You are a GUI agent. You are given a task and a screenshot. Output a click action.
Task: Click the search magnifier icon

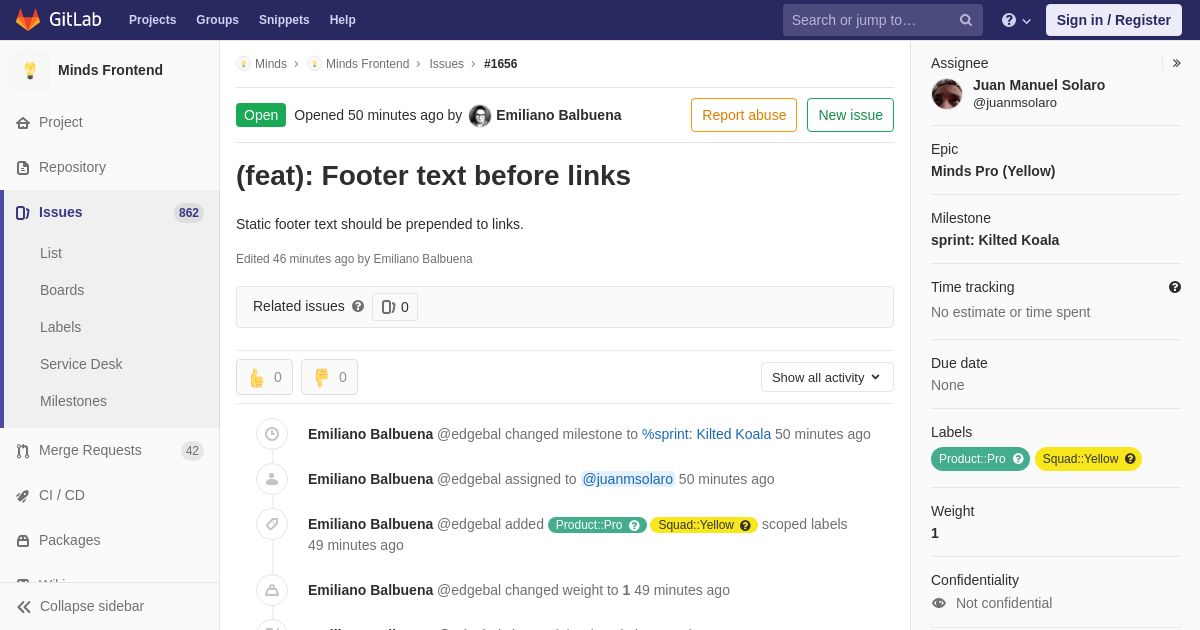(966, 20)
